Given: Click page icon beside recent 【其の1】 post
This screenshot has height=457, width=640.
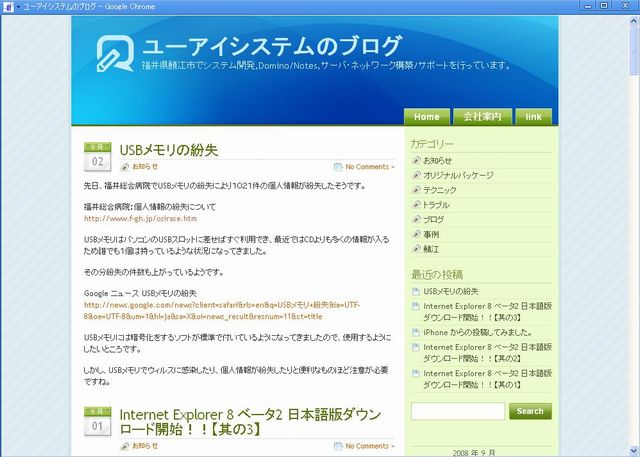Looking at the screenshot, I should click(416, 373).
